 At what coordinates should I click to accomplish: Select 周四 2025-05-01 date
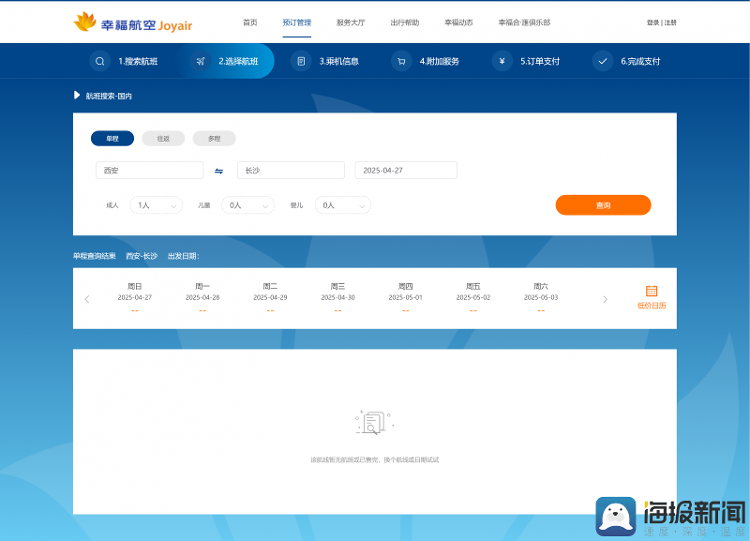click(x=406, y=298)
